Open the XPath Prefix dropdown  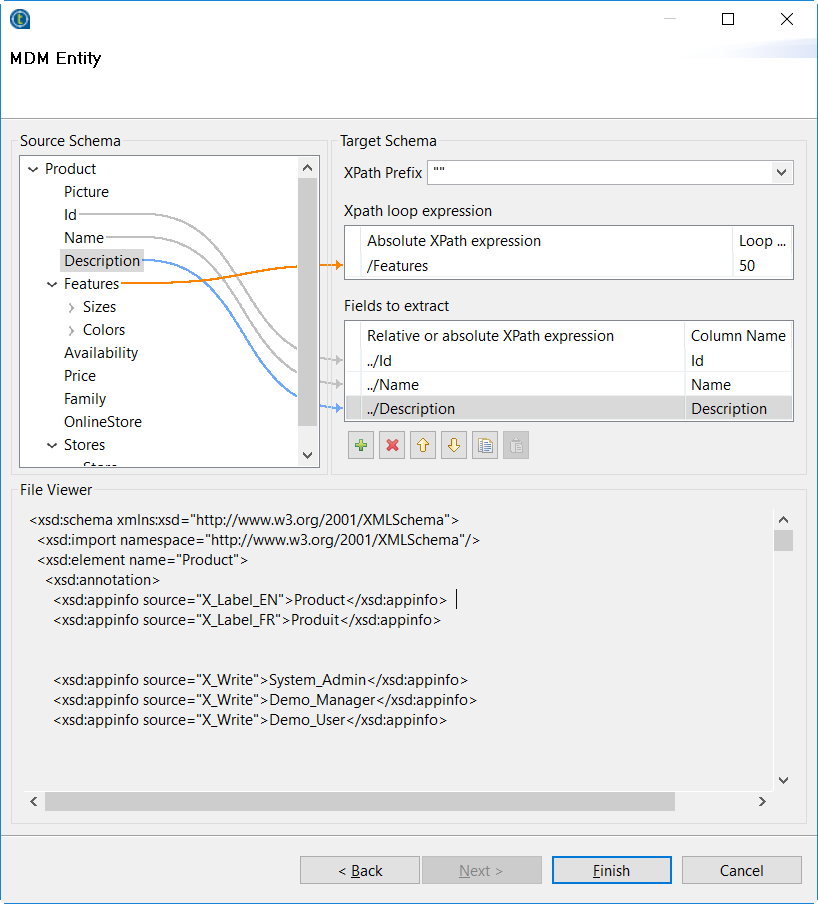[x=781, y=172]
